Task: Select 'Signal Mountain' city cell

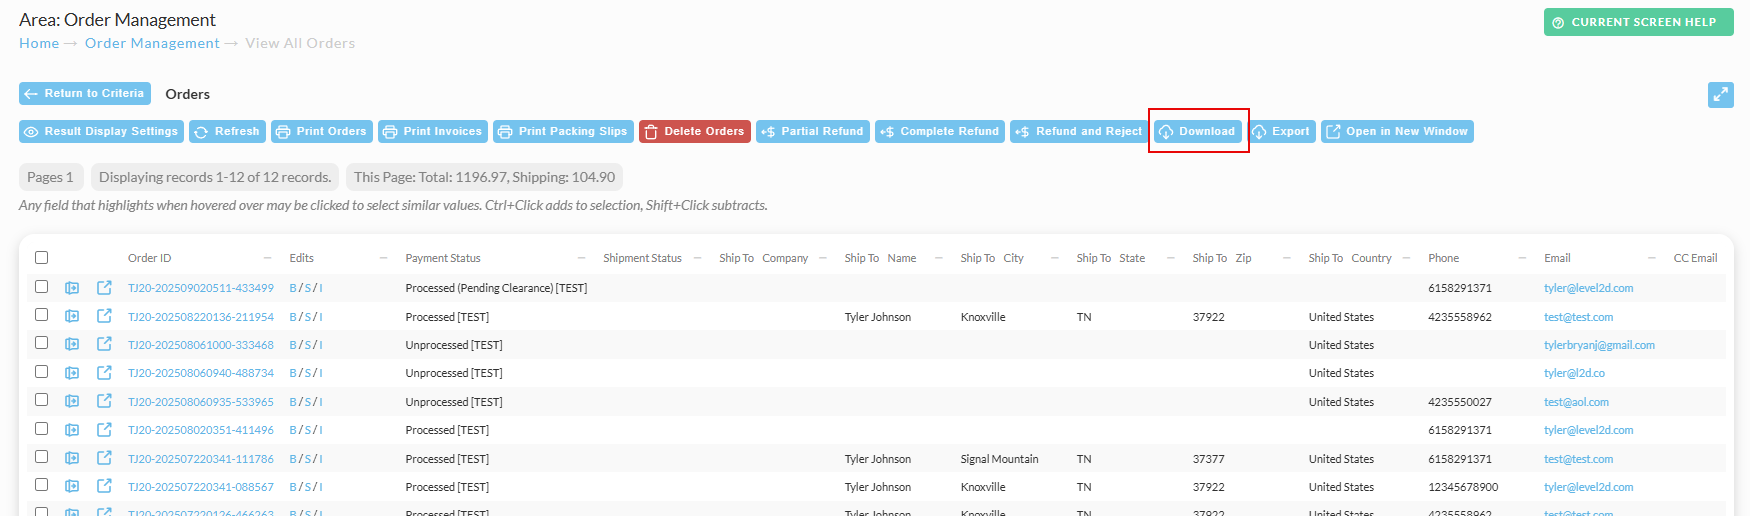Action: tap(1000, 459)
